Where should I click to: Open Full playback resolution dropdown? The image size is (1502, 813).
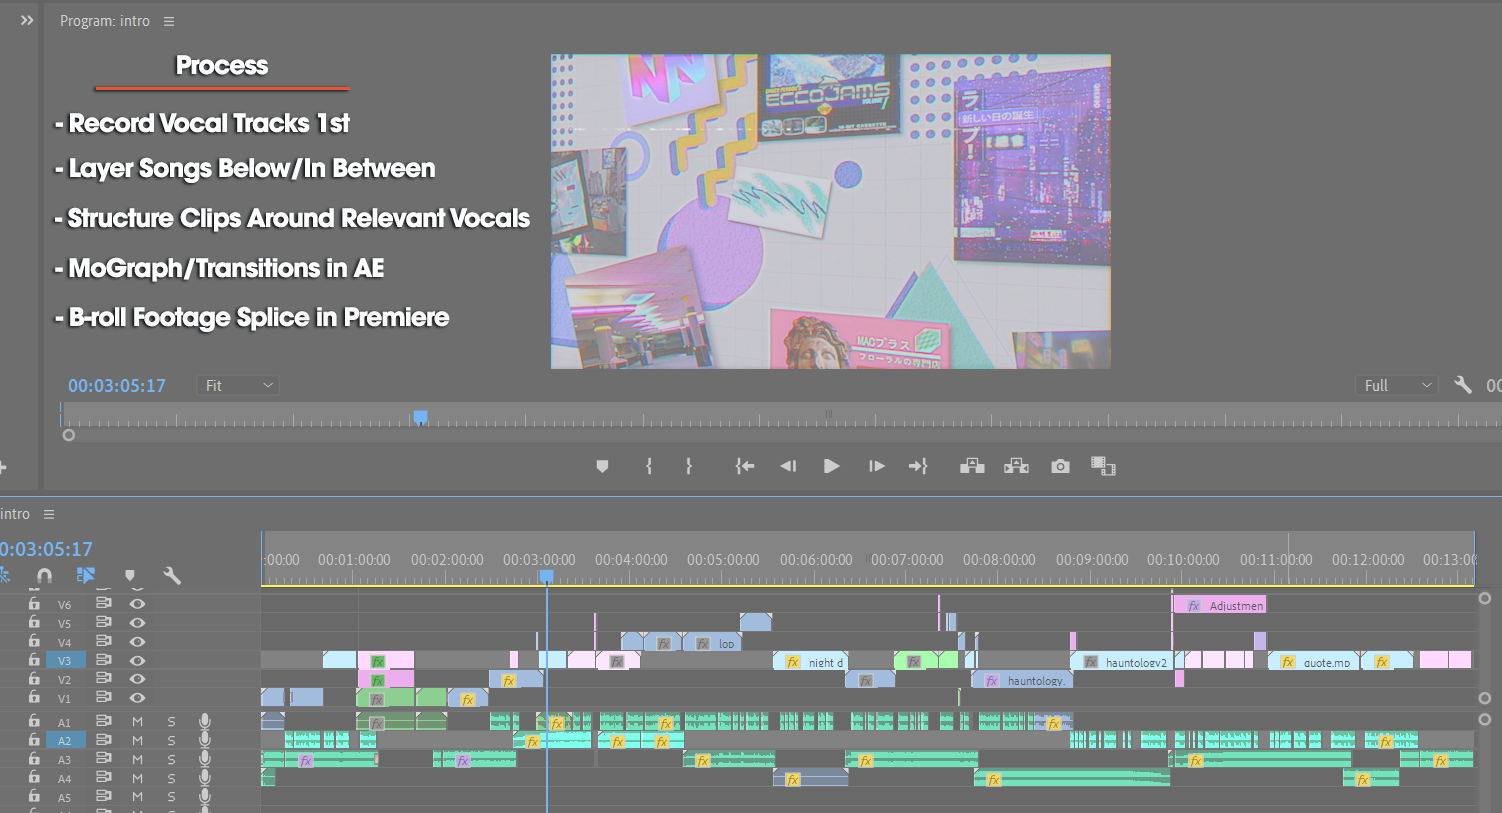(1398, 385)
